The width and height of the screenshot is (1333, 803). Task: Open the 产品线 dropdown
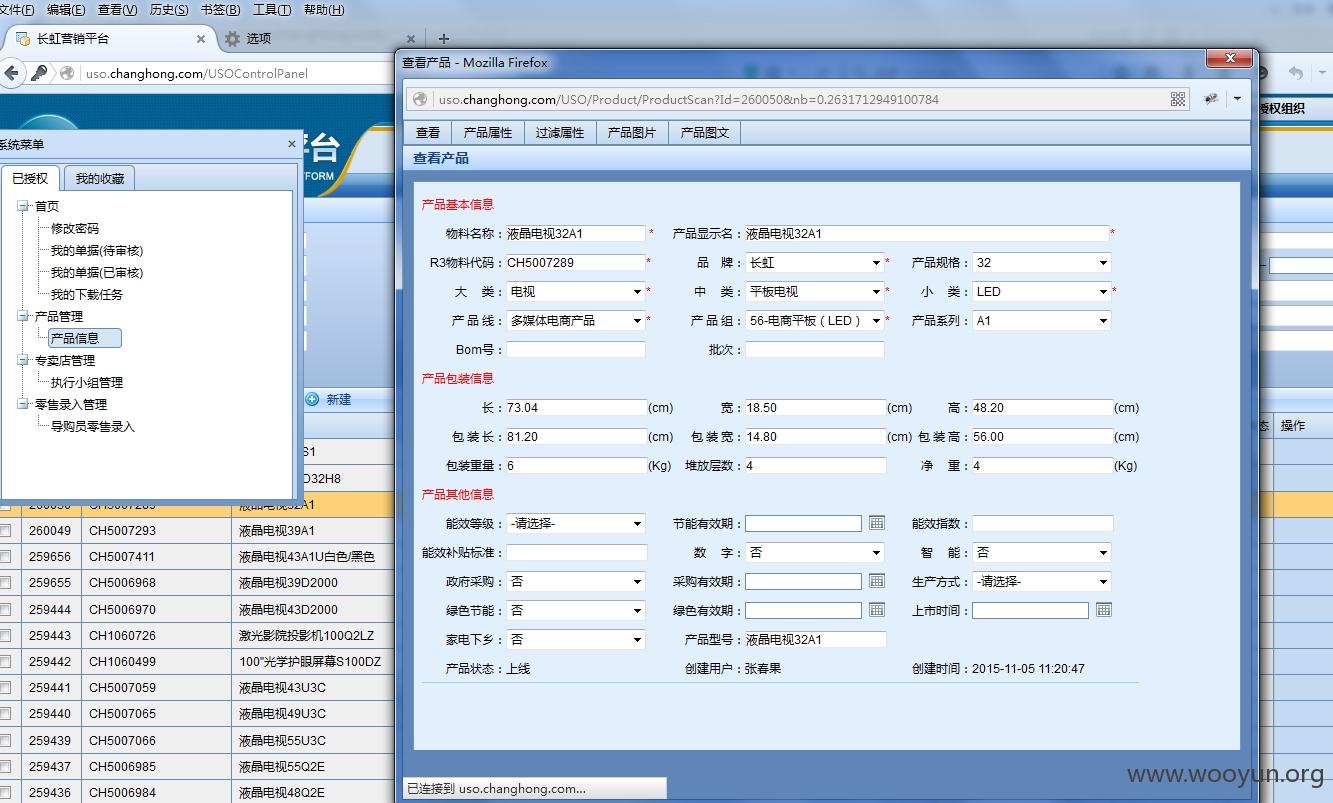coord(575,321)
